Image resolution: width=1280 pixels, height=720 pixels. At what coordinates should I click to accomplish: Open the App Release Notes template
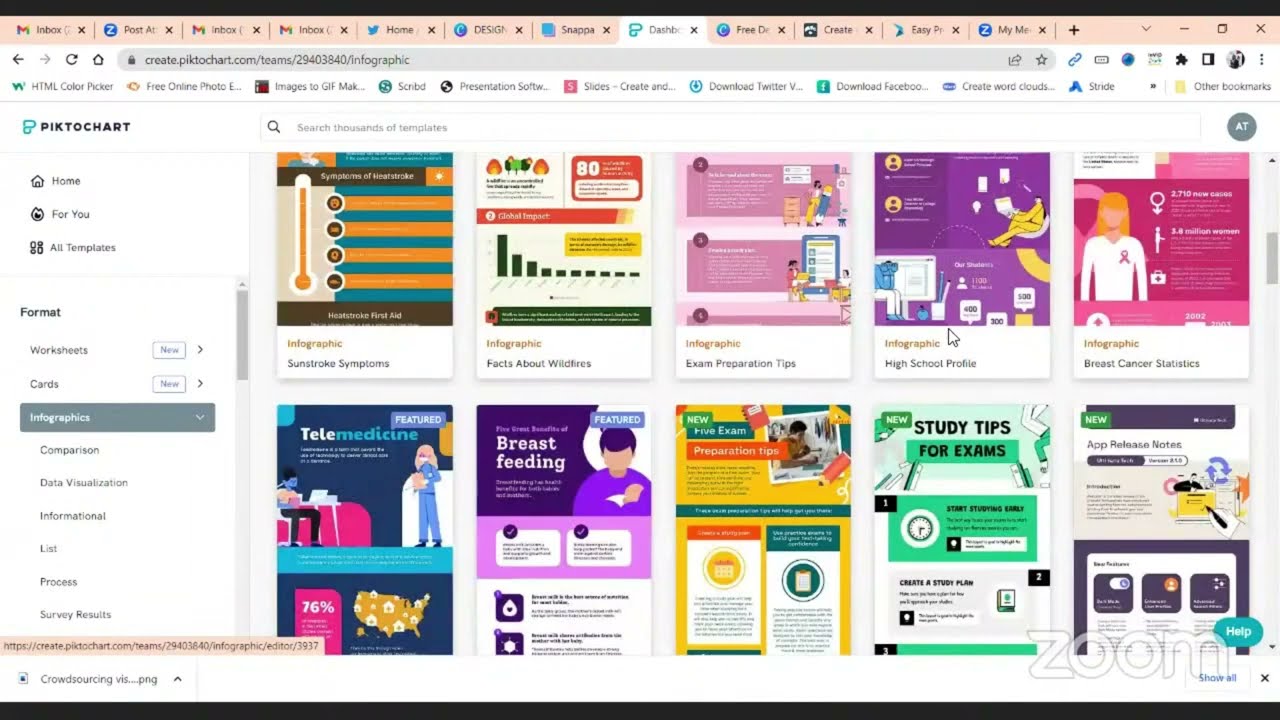pos(1161,530)
